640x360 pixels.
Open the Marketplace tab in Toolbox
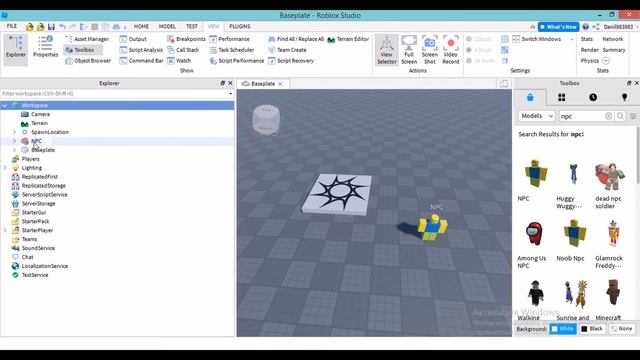tap(530, 97)
